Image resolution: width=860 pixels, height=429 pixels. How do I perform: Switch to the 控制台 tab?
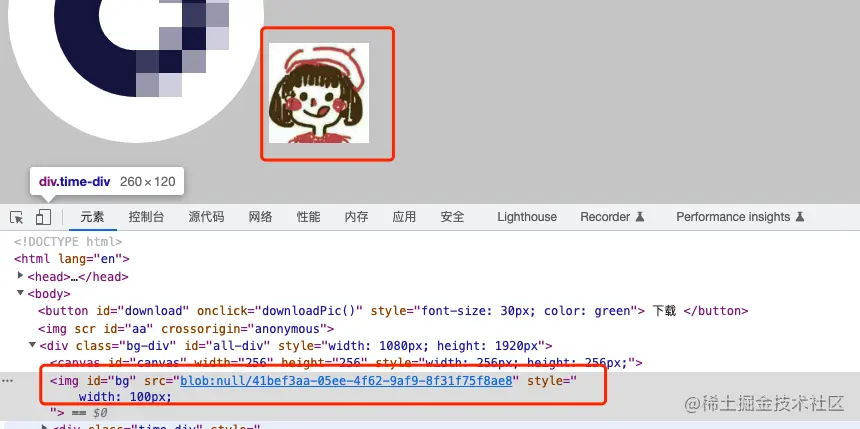click(x=146, y=217)
